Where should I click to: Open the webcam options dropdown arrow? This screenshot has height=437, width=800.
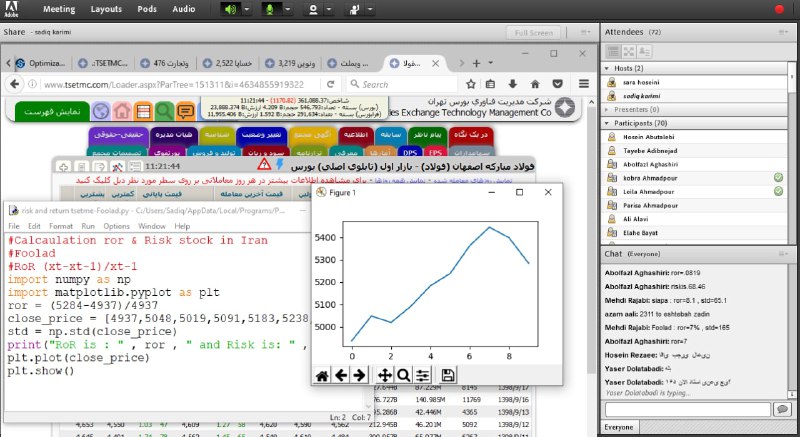click(x=329, y=9)
